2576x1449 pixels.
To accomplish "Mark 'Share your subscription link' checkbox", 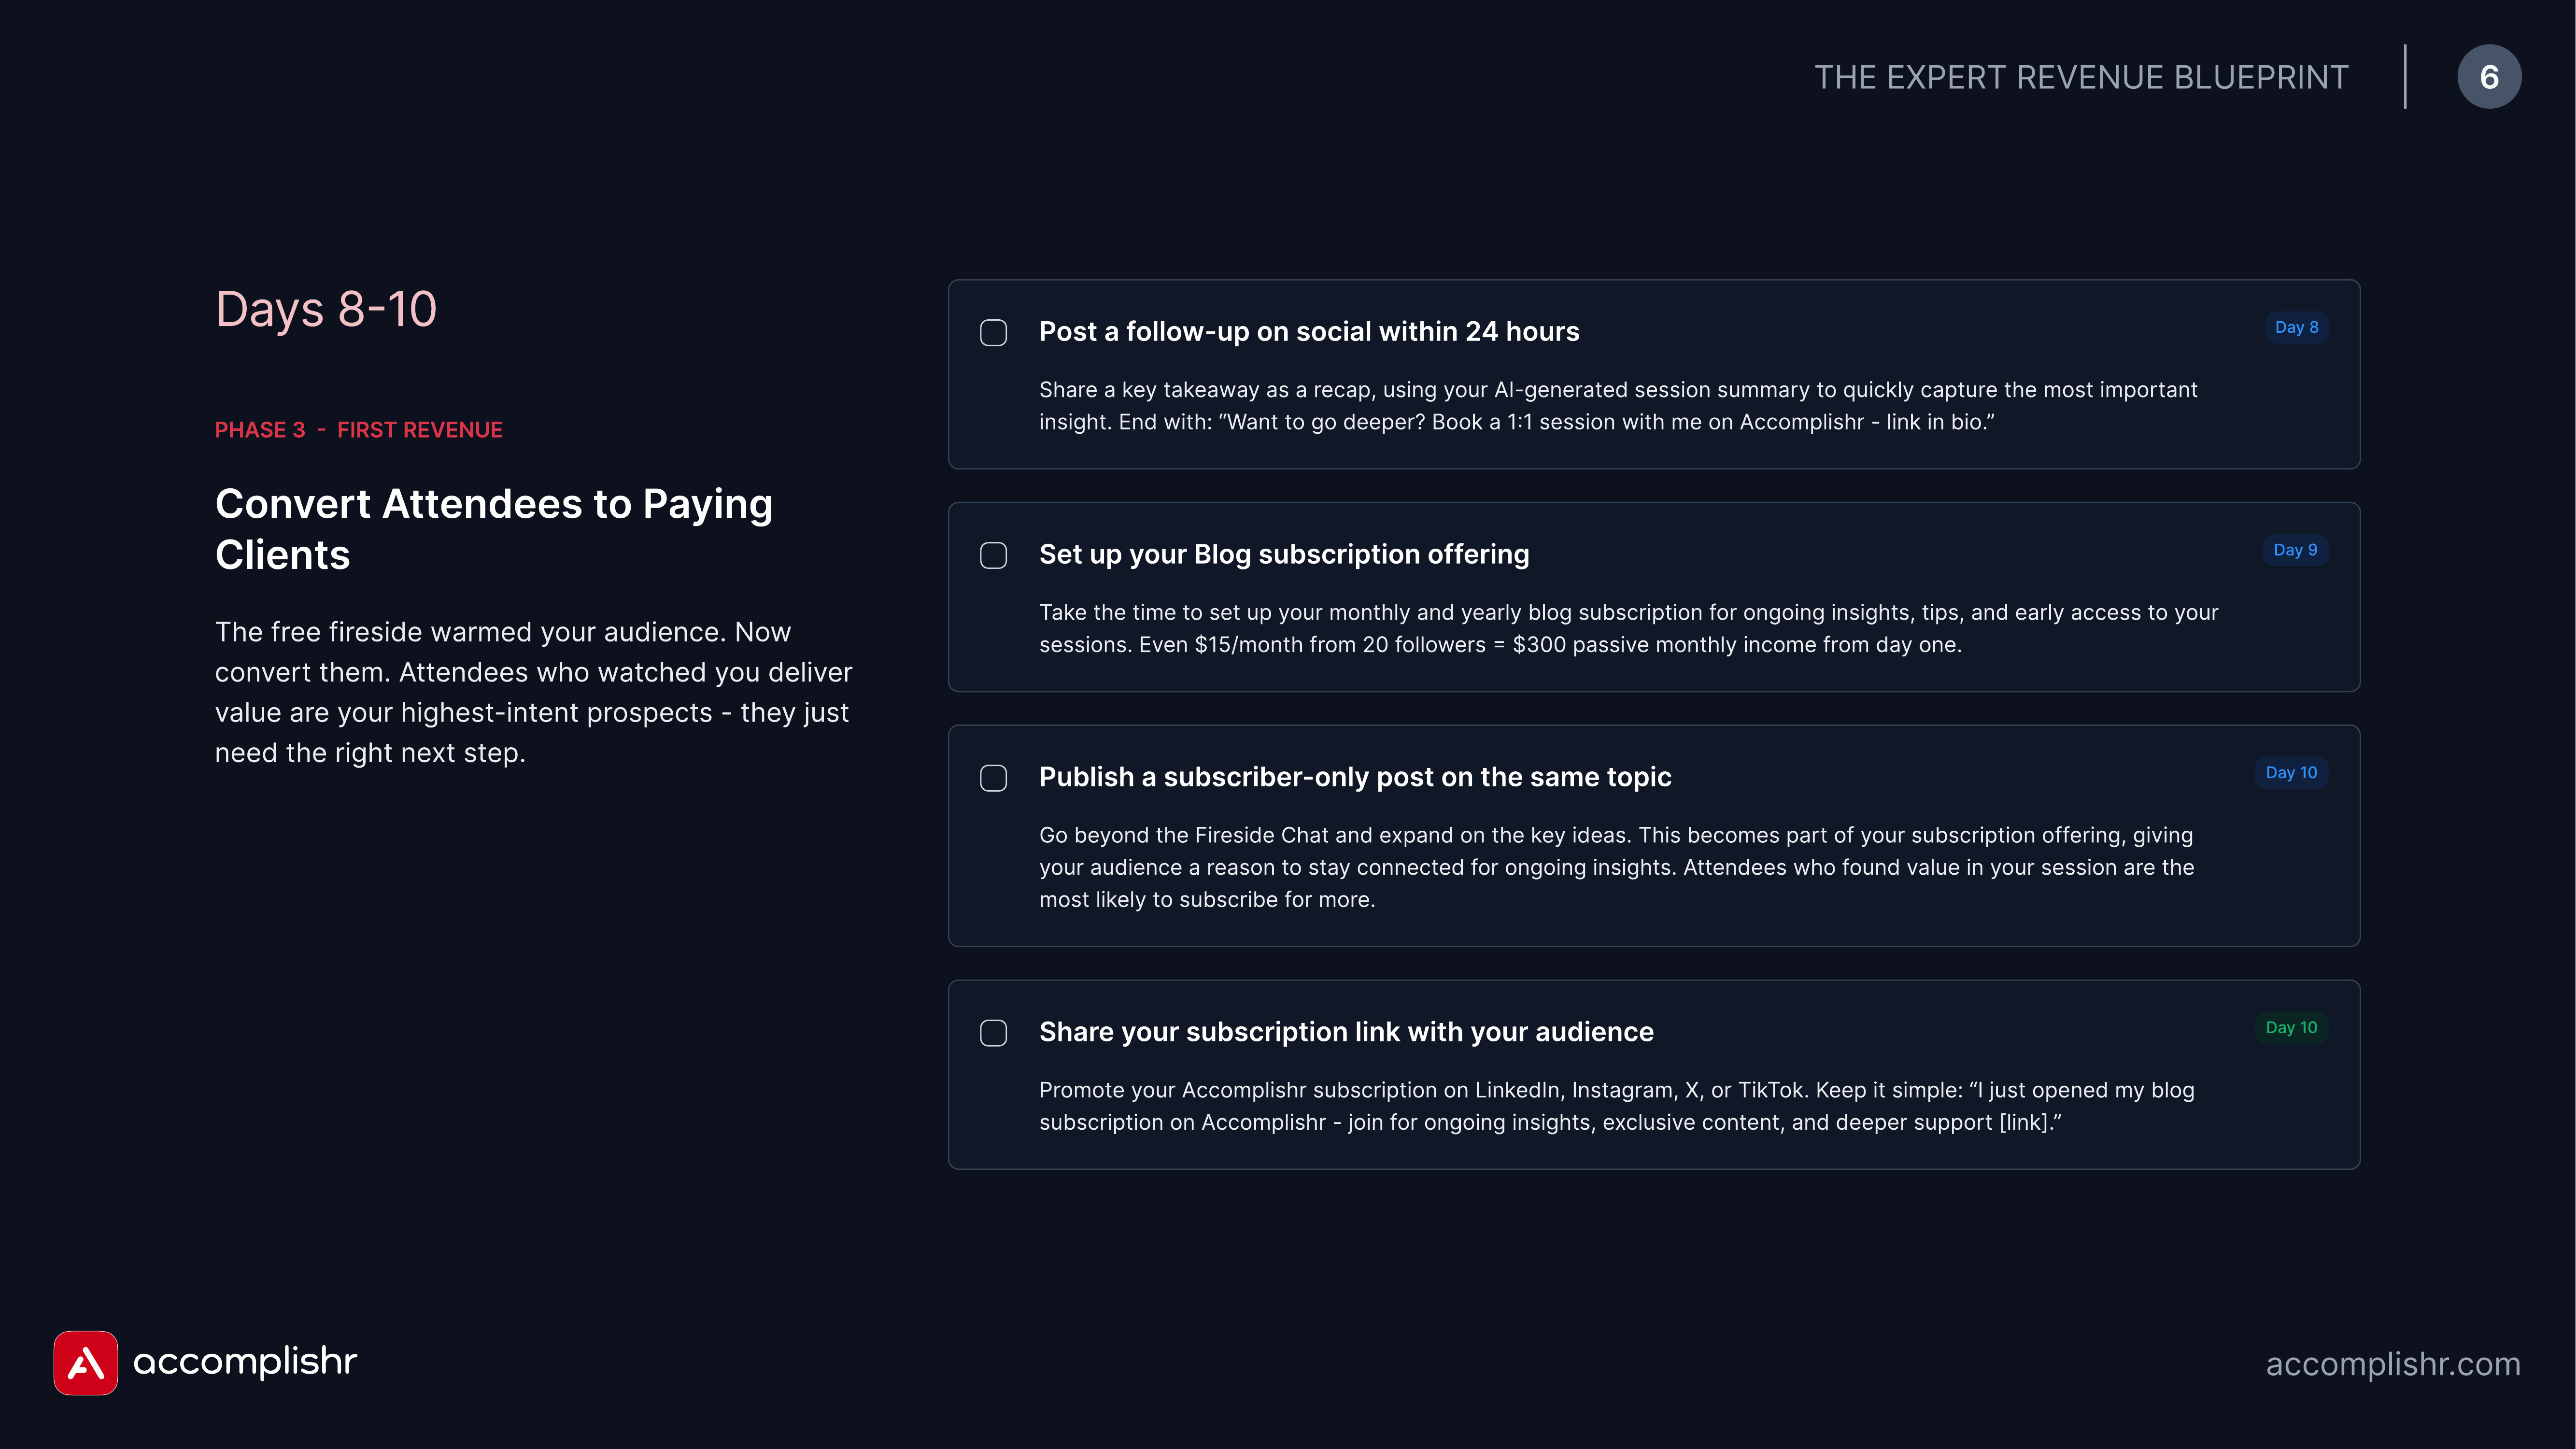I will point(993,1033).
